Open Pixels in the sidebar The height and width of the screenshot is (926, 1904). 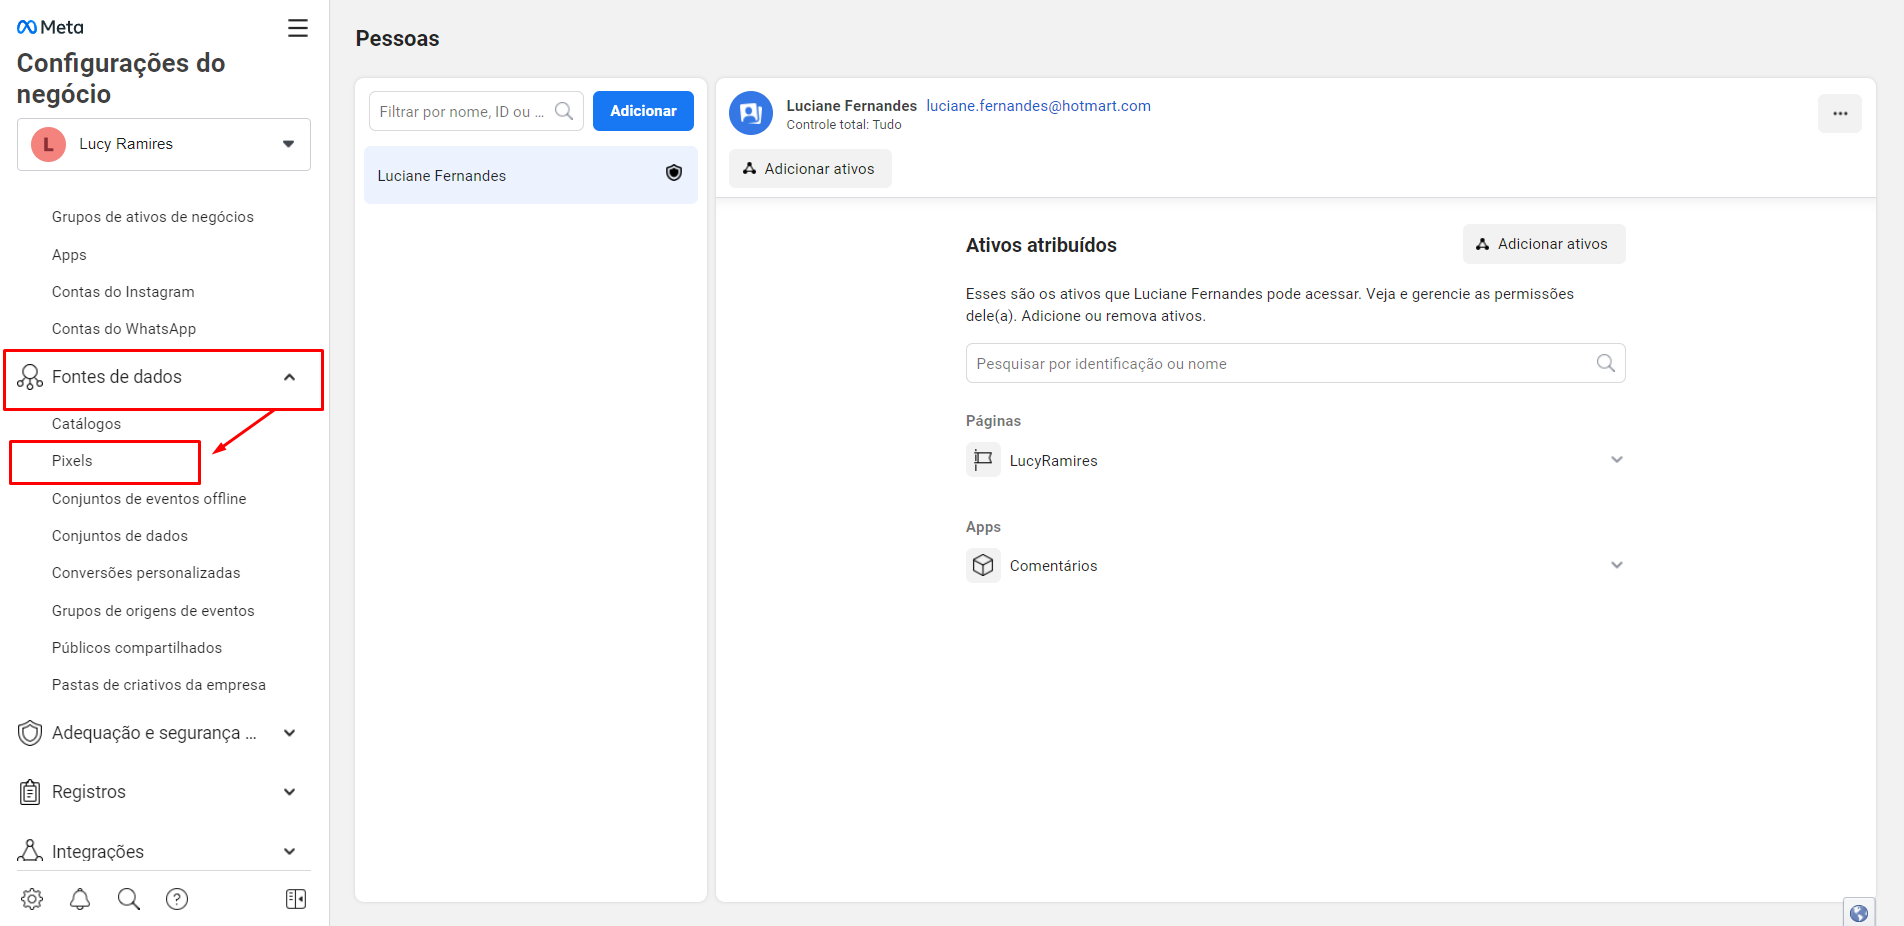[72, 461]
